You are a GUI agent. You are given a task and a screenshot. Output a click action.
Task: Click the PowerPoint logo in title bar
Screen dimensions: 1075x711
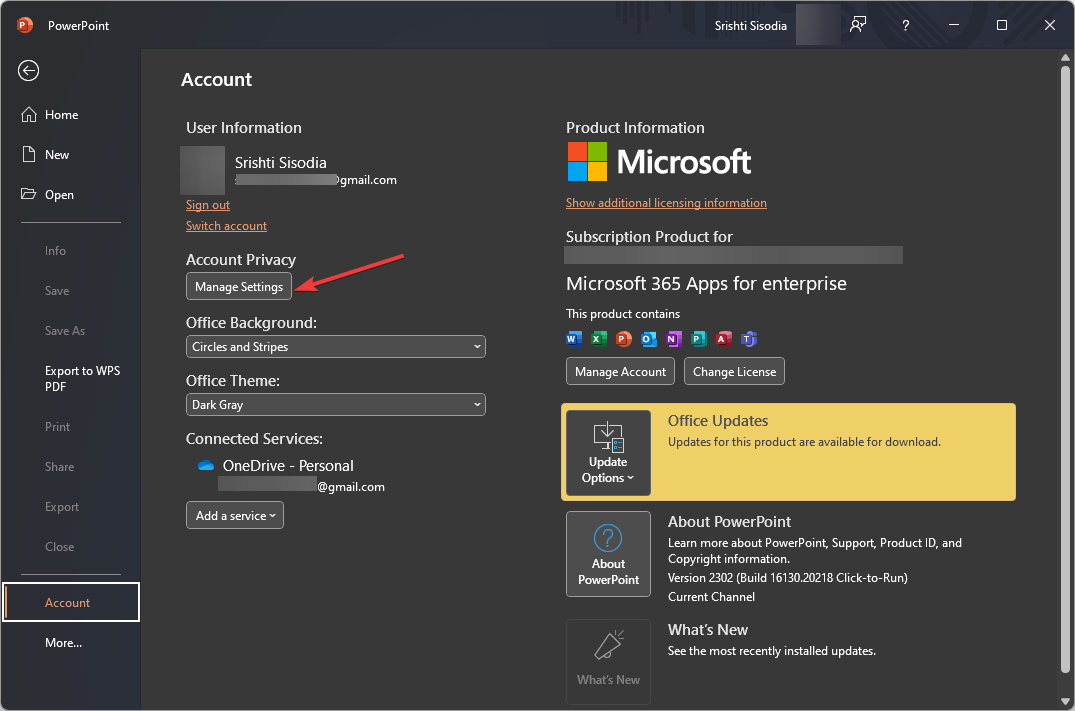pos(25,25)
